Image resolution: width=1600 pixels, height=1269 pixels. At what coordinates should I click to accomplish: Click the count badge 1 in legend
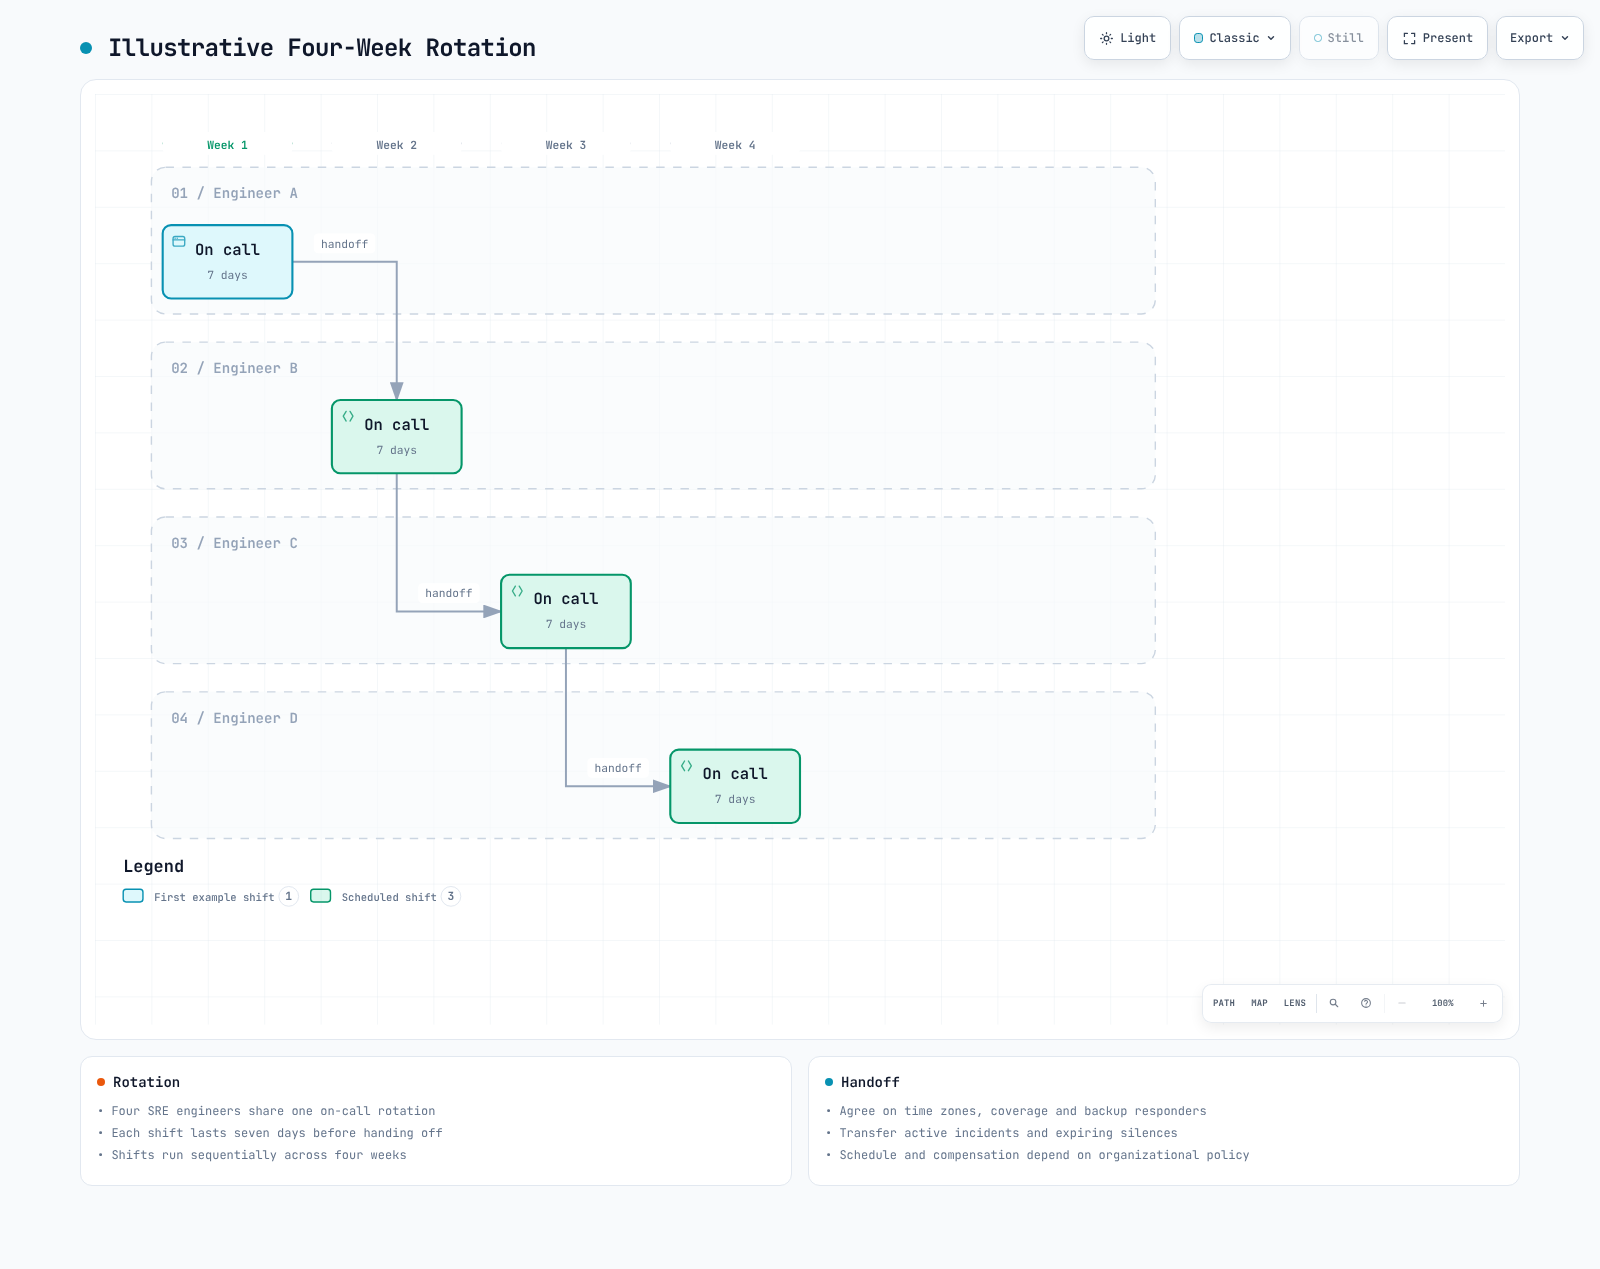tap(289, 896)
